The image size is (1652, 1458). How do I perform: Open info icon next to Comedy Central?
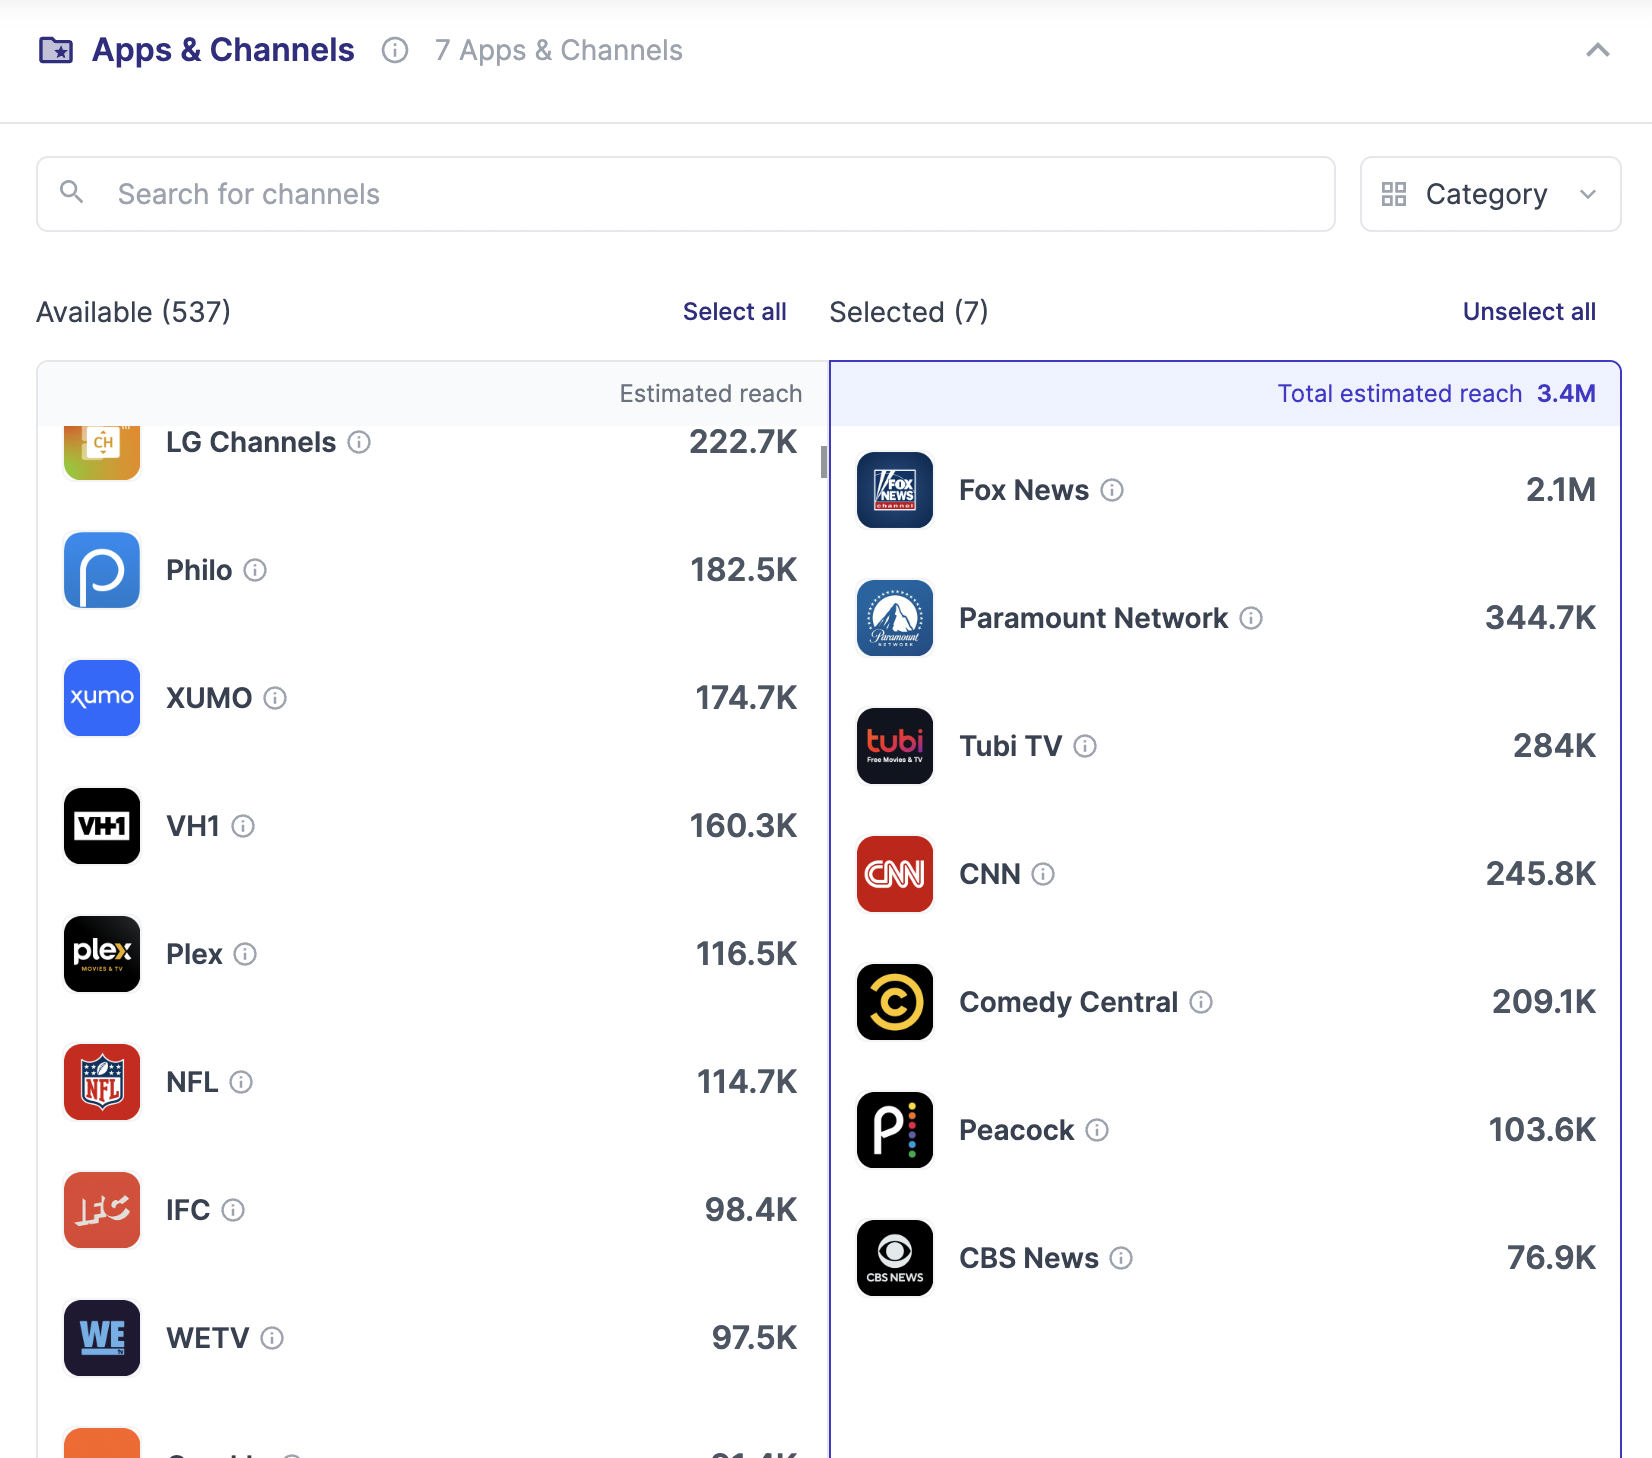1201,1002
